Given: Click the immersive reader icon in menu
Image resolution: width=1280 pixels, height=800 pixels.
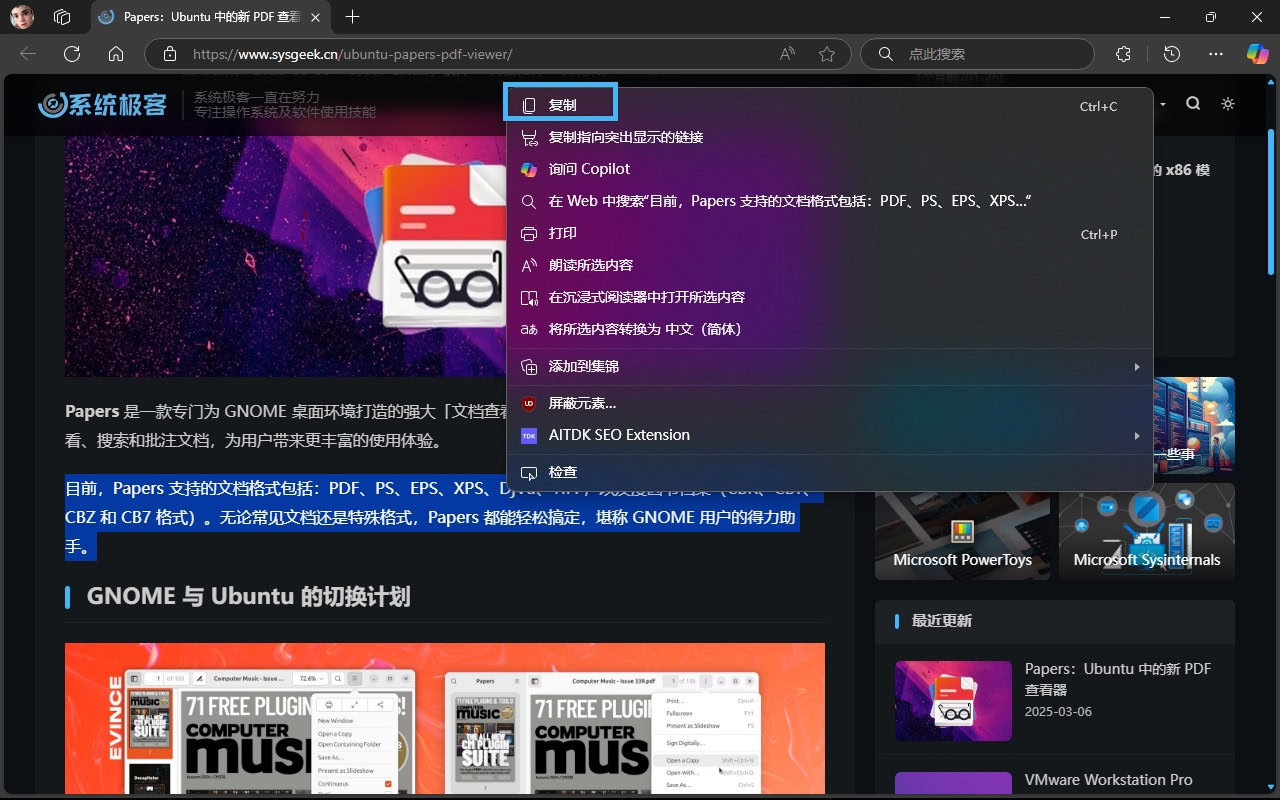Looking at the screenshot, I should (x=529, y=297).
